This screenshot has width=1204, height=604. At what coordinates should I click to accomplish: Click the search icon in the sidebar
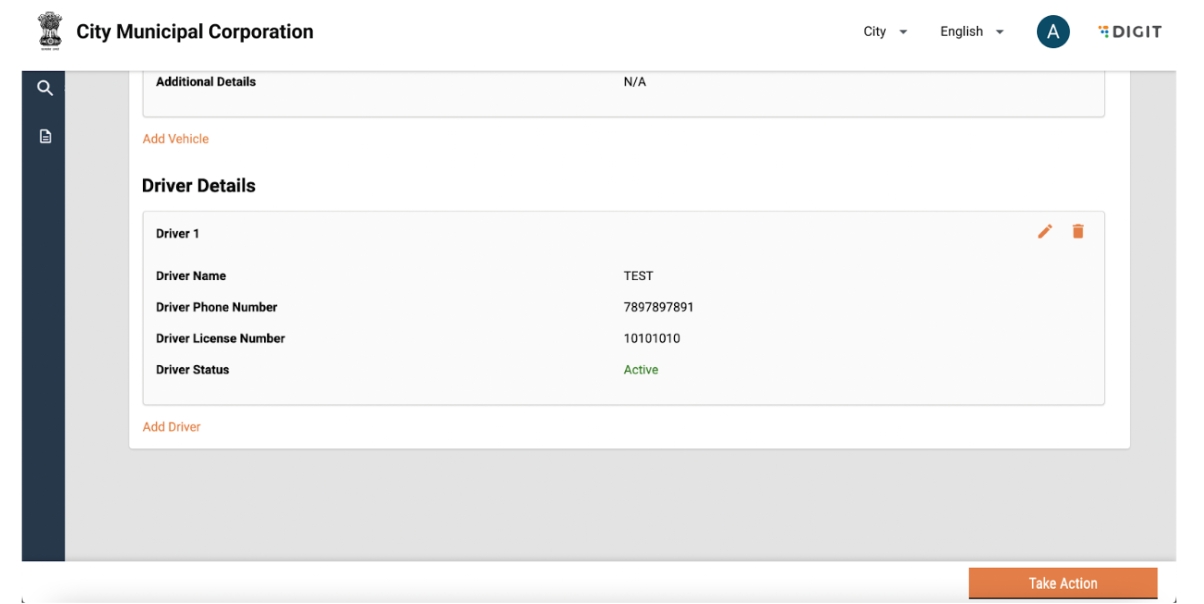coord(44,88)
